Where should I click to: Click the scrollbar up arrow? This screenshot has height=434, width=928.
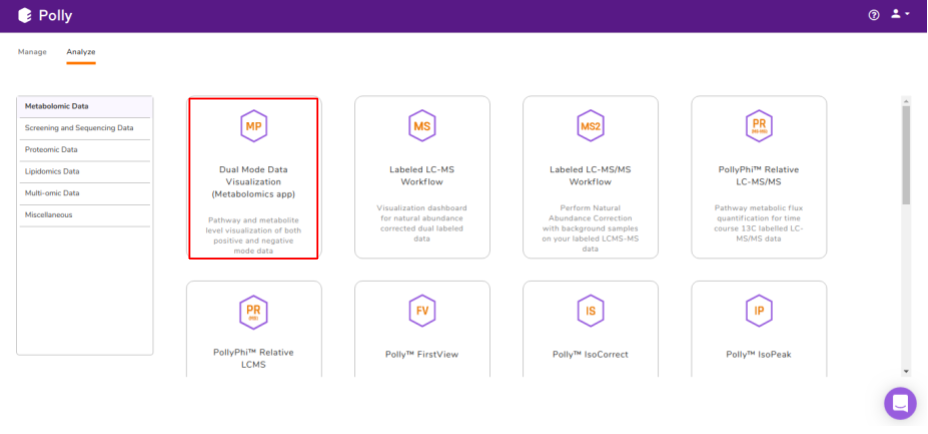tap(906, 101)
